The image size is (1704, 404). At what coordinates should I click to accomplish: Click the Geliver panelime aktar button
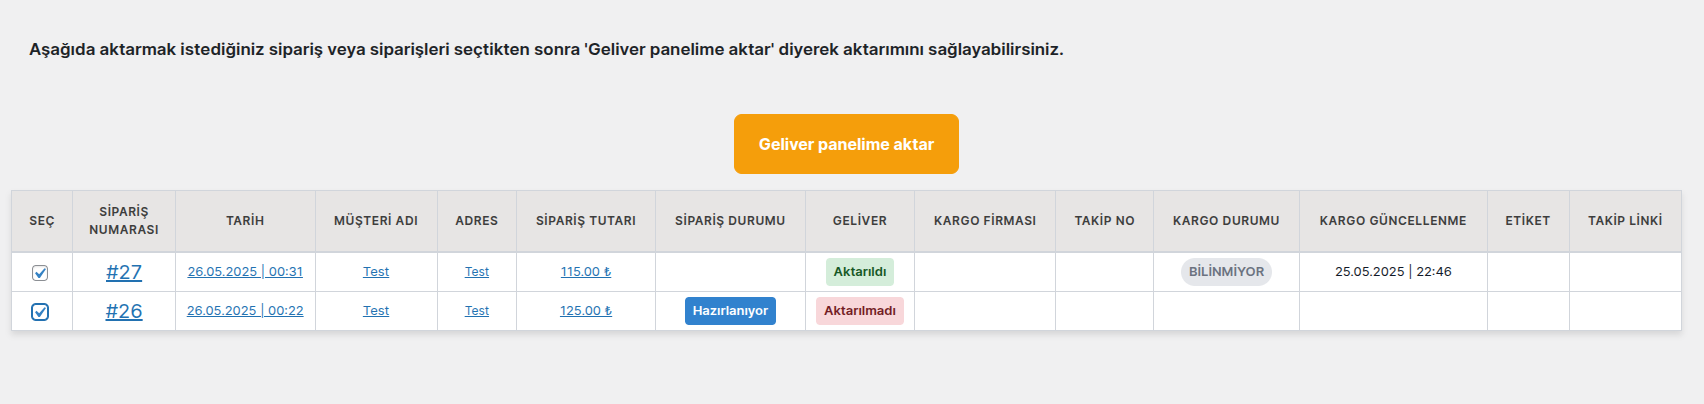tap(846, 144)
